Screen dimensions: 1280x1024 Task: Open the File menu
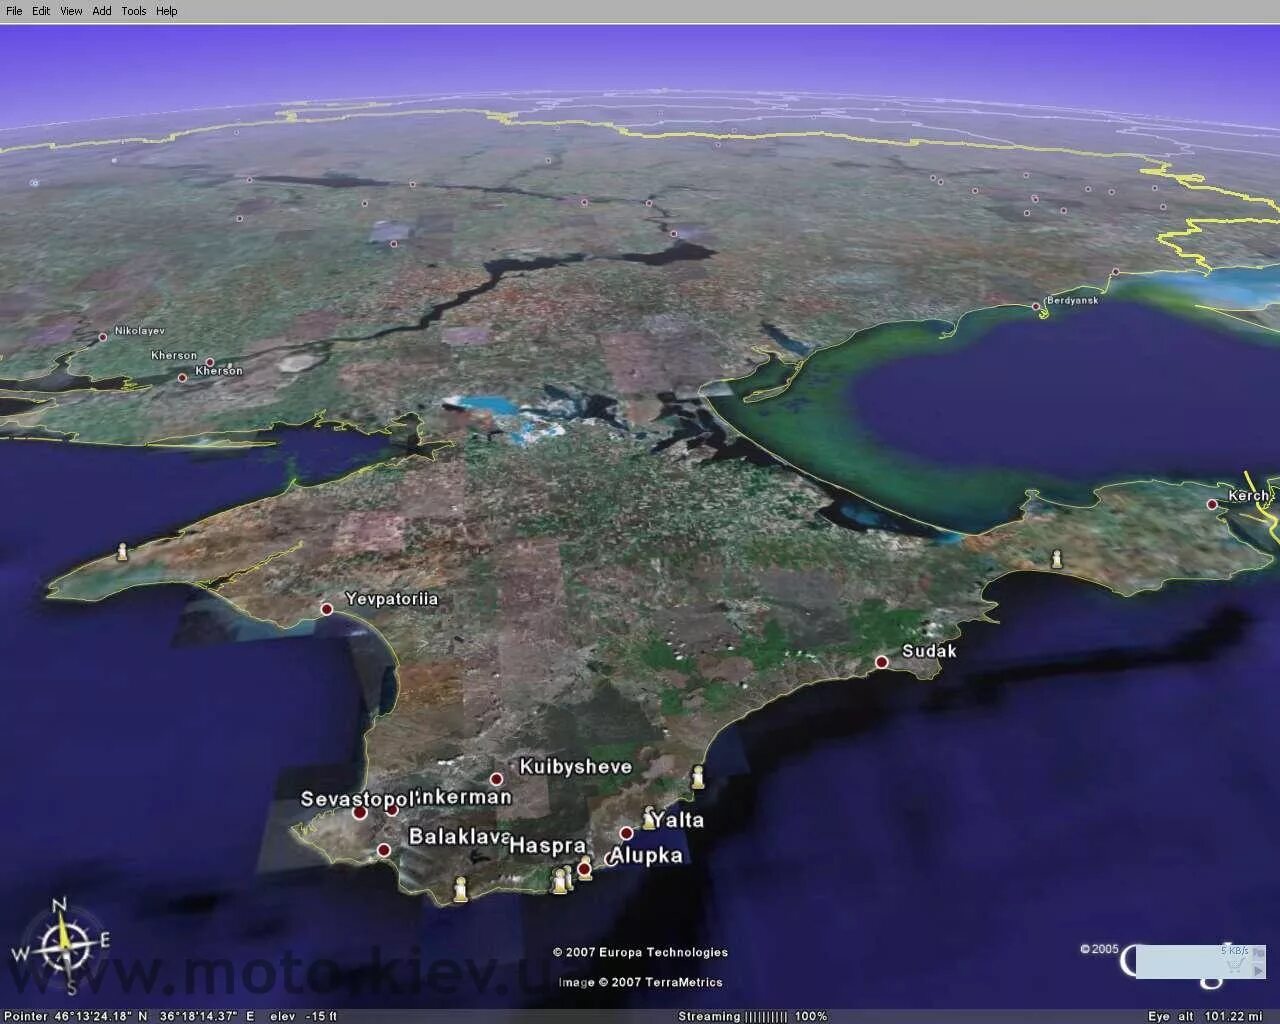[14, 11]
